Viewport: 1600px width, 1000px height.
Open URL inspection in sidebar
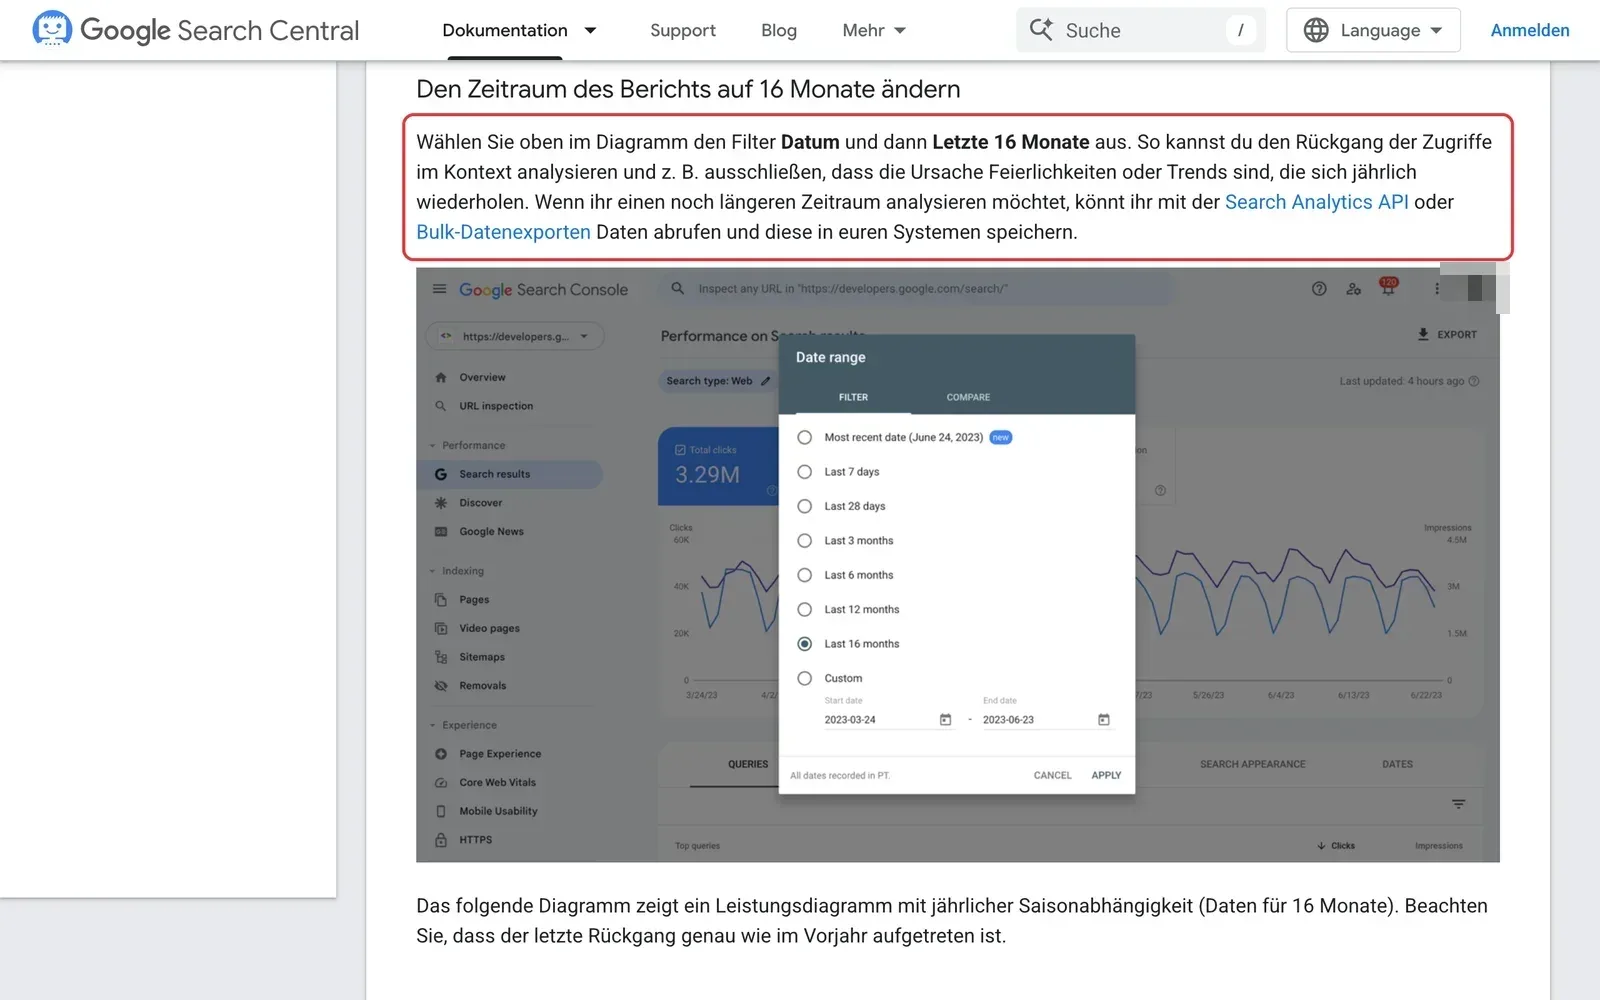(496, 406)
